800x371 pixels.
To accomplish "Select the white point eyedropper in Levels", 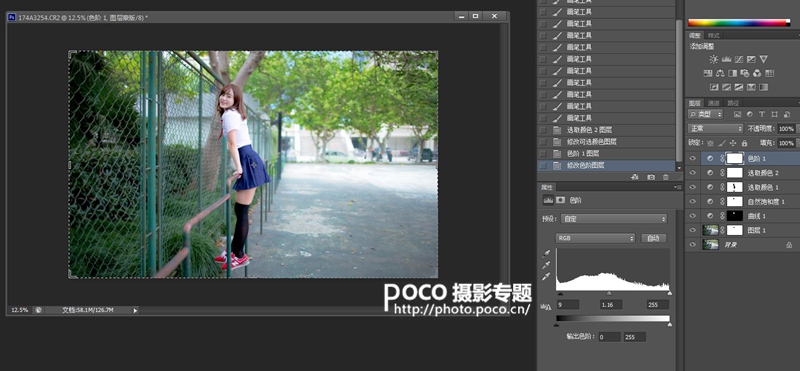I will [x=546, y=277].
